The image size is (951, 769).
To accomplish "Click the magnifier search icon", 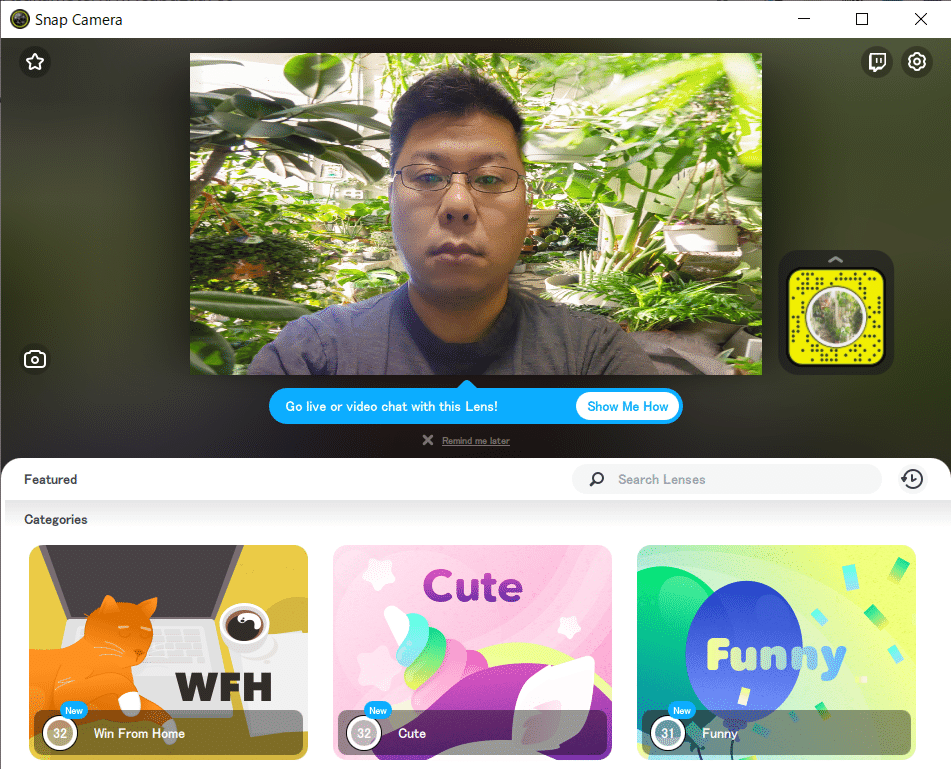I will click(x=597, y=480).
